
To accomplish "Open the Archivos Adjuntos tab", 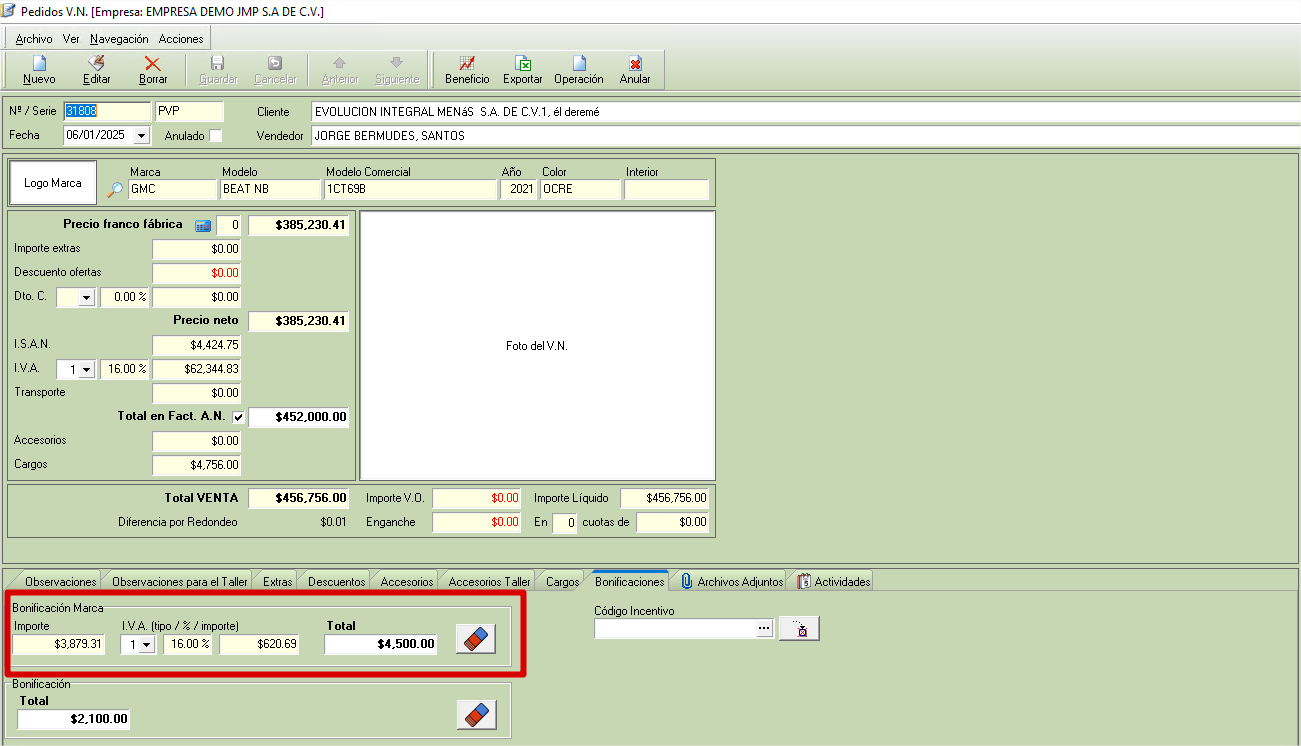I will [732, 581].
